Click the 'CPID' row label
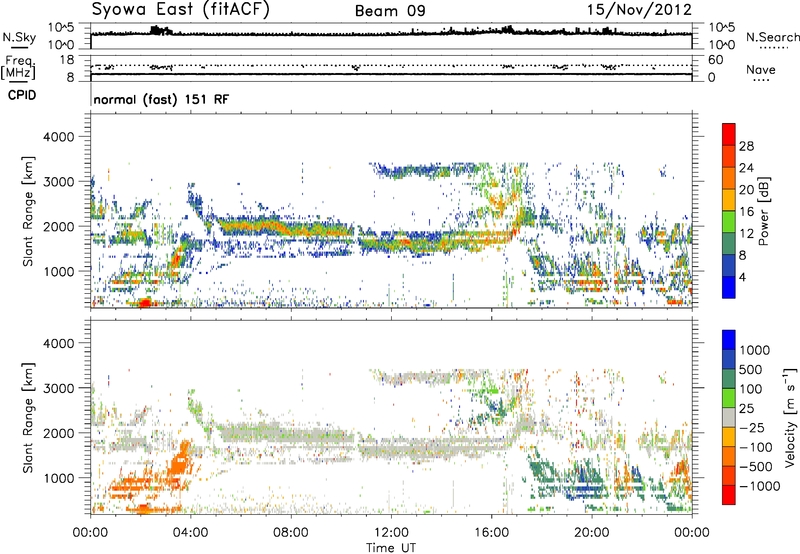This screenshot has height=554, width=800. (22, 95)
